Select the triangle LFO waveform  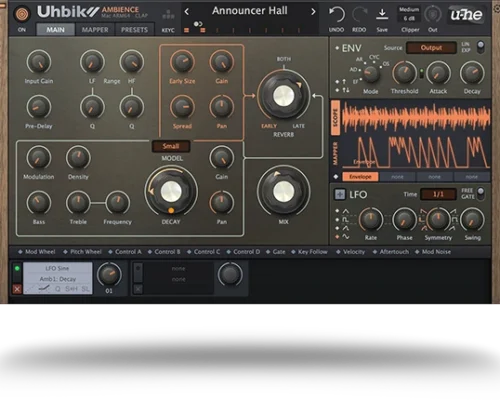tap(345, 211)
